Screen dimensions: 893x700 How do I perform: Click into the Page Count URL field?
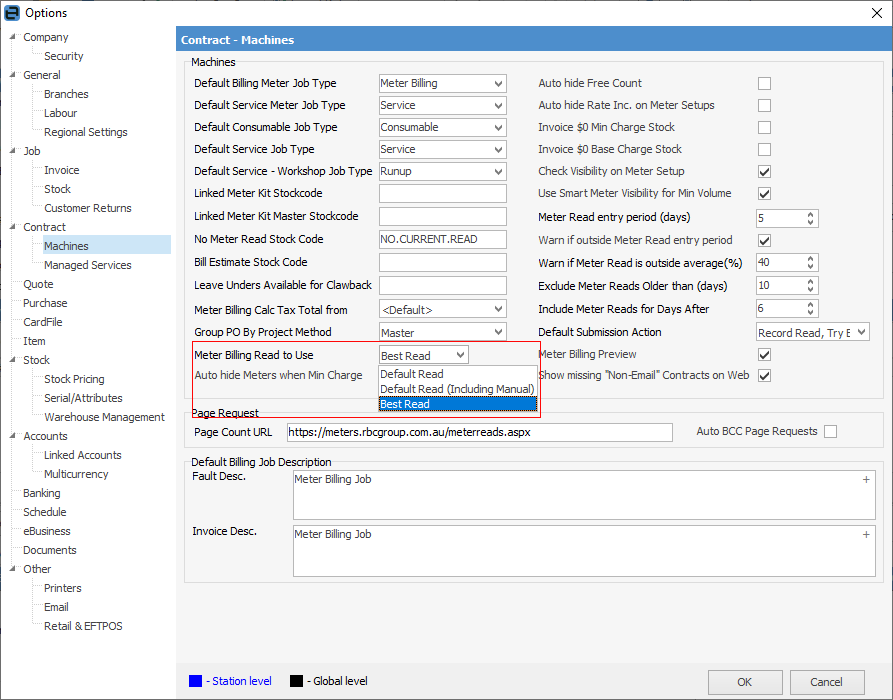479,432
